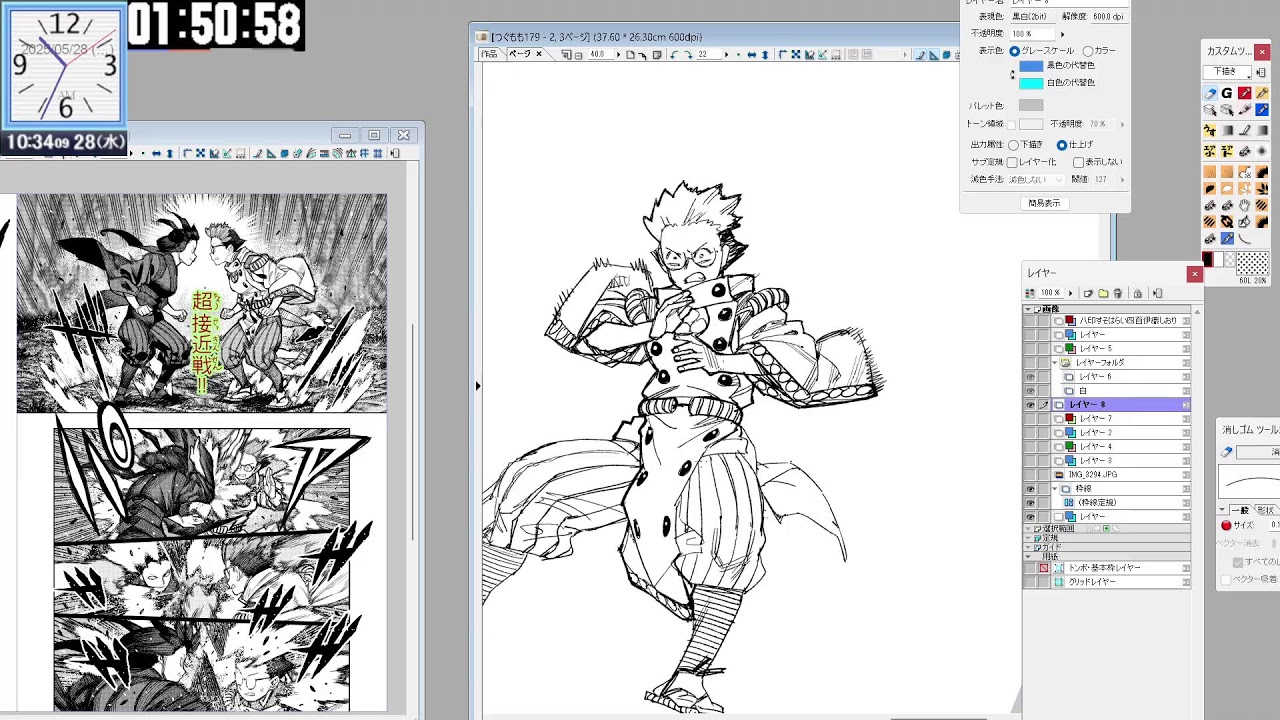
Task: Click the rotation angle field showing 22
Action: pos(707,55)
